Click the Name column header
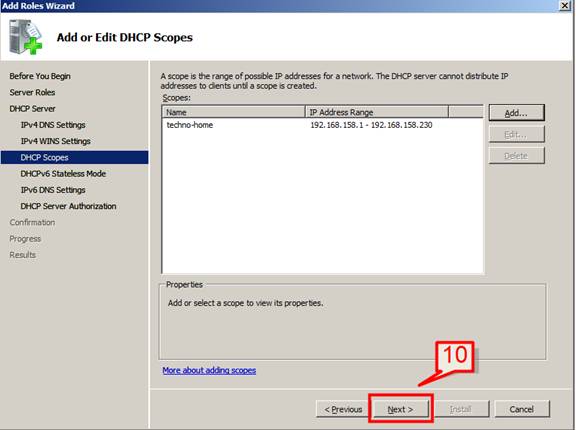The image size is (576, 430). (x=233, y=112)
